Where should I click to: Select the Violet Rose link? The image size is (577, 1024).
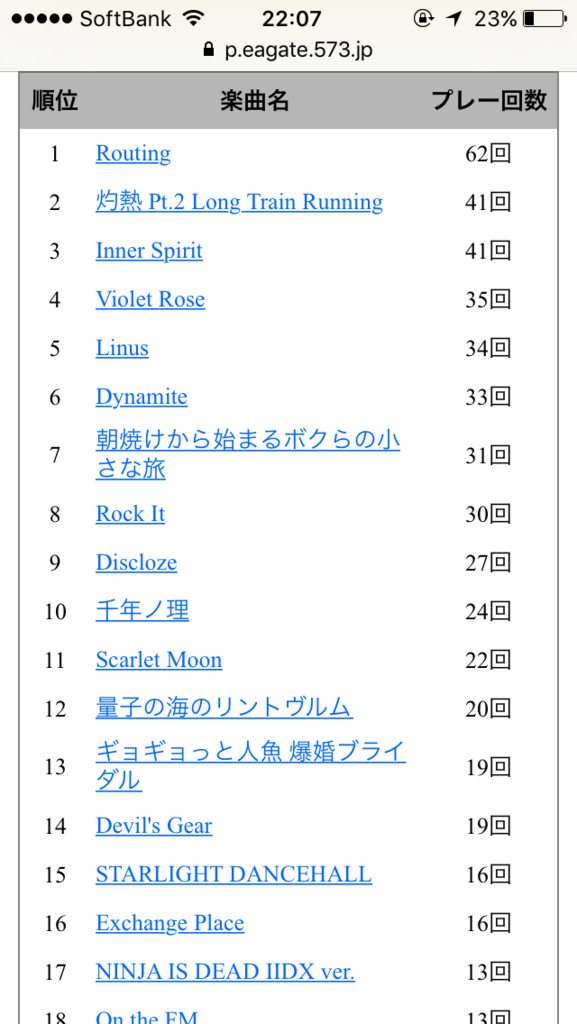tap(150, 299)
